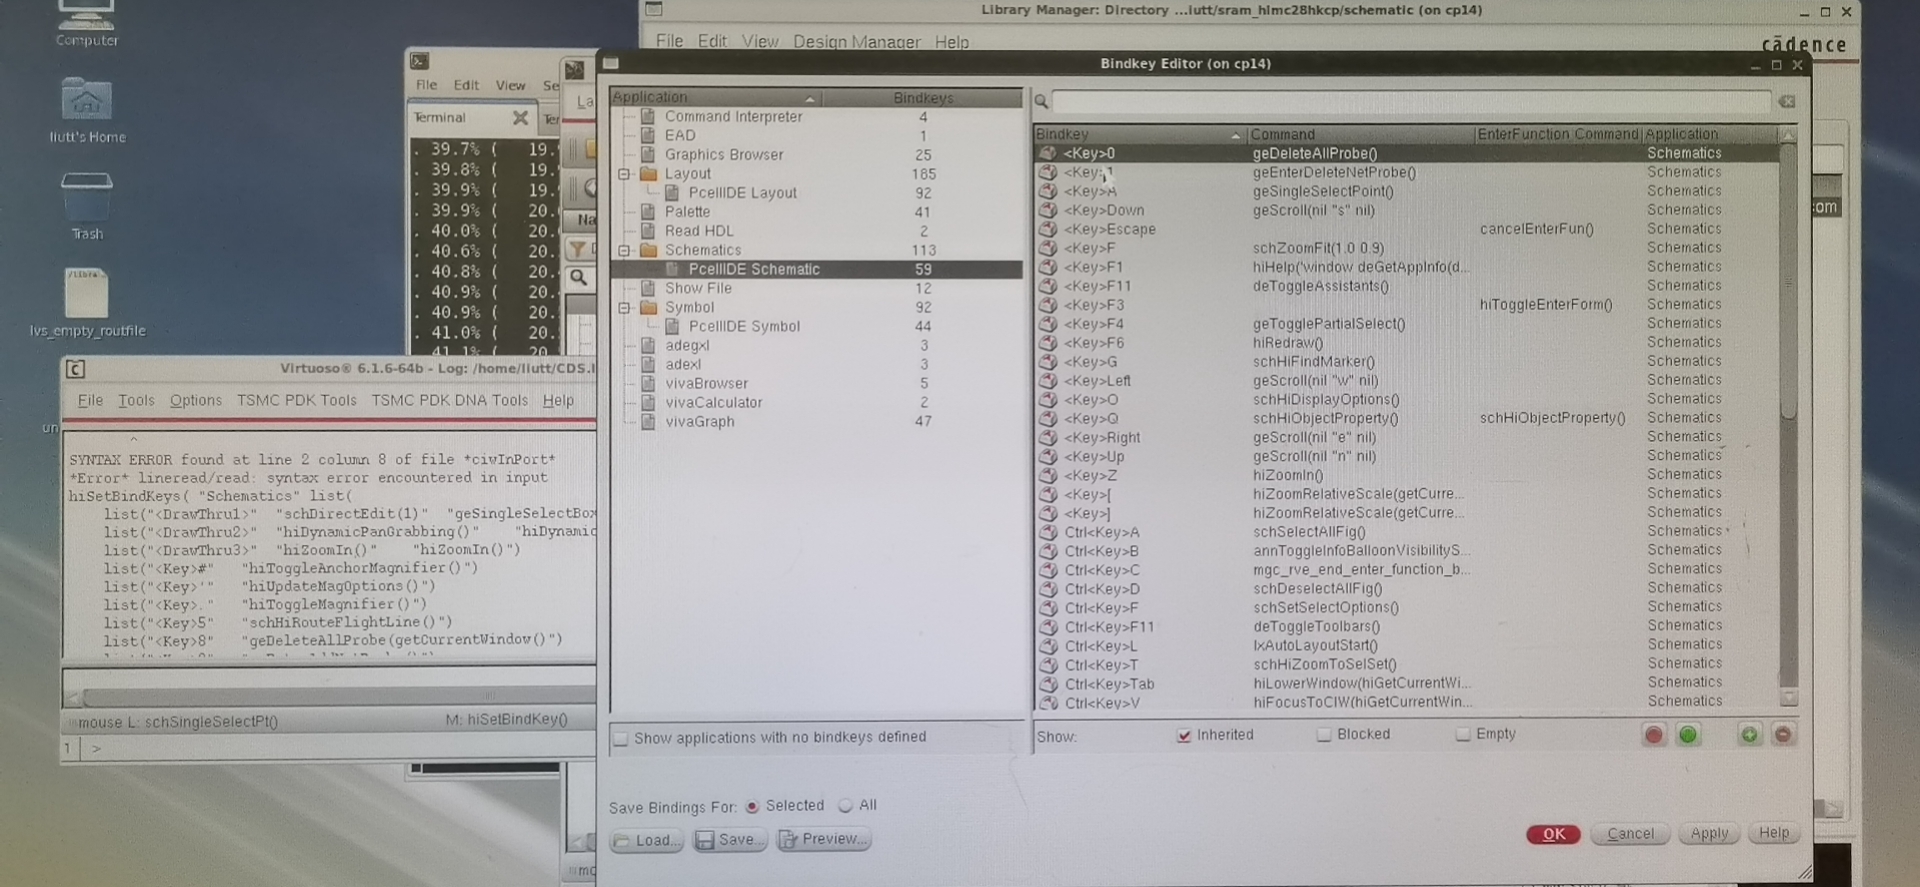Screen dimensions: 1920x887
Task: Click the vivaCalculator page icon
Action: (648, 402)
